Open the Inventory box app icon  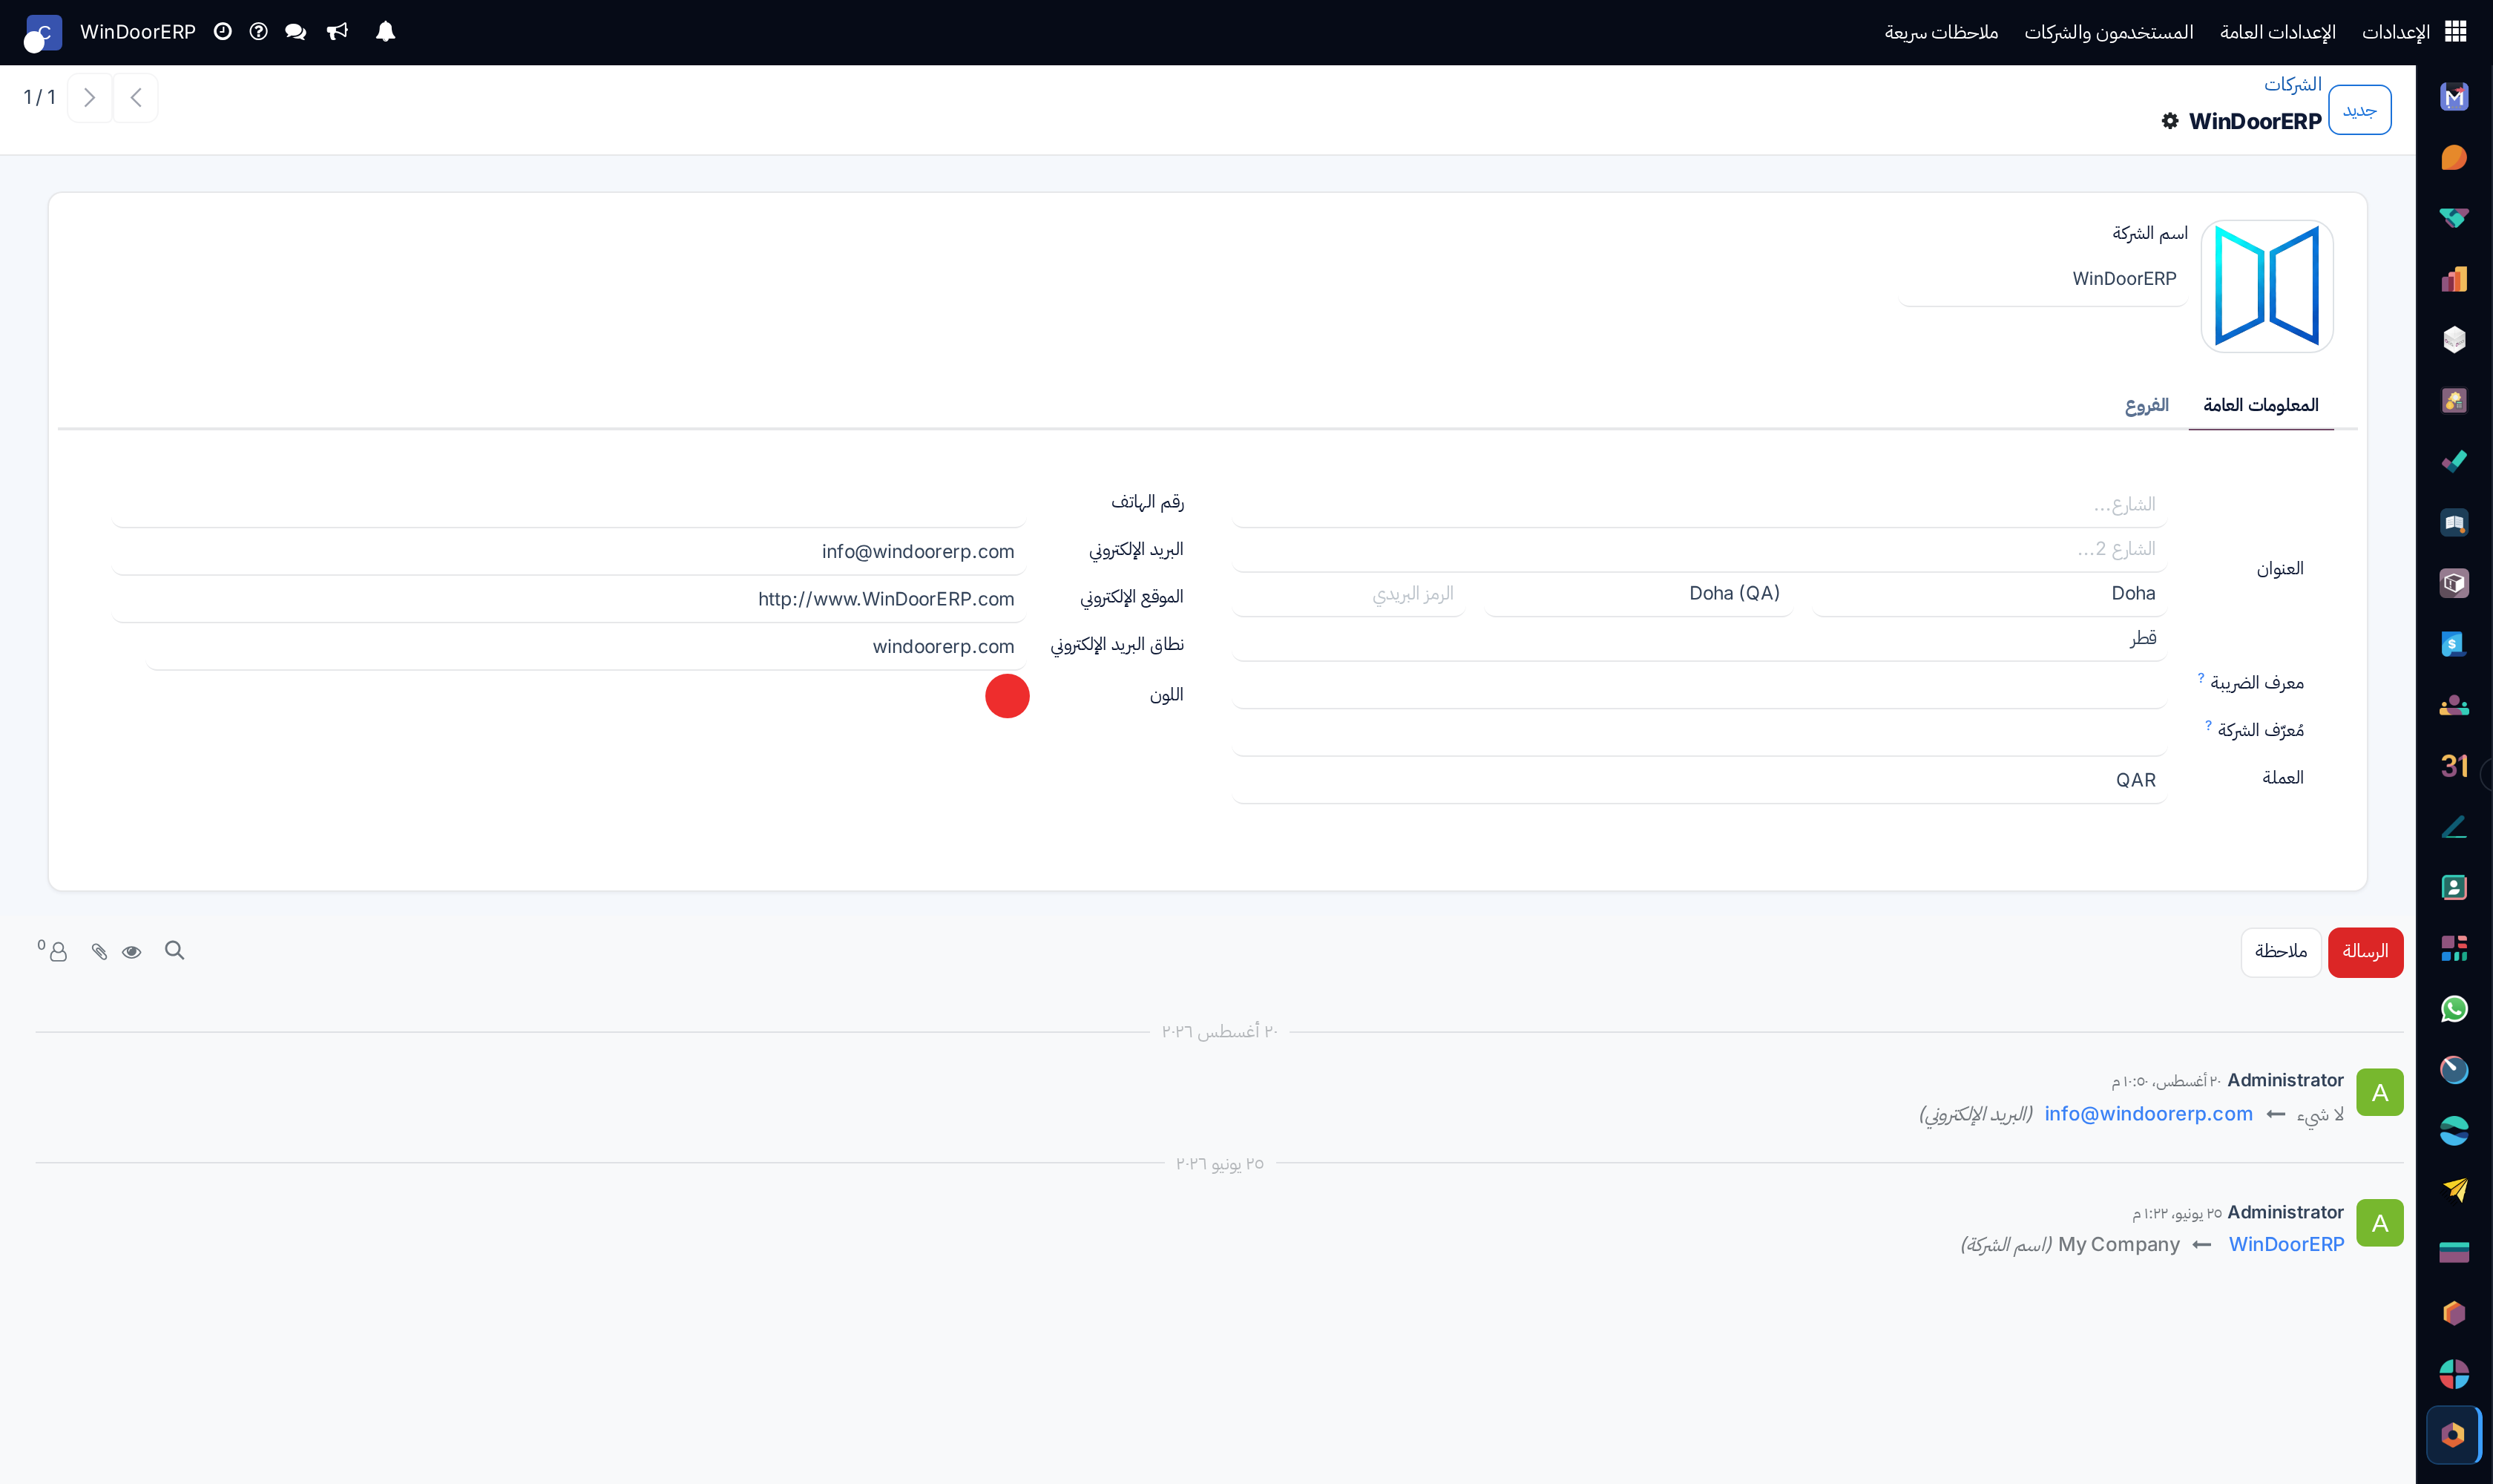[x=2454, y=583]
